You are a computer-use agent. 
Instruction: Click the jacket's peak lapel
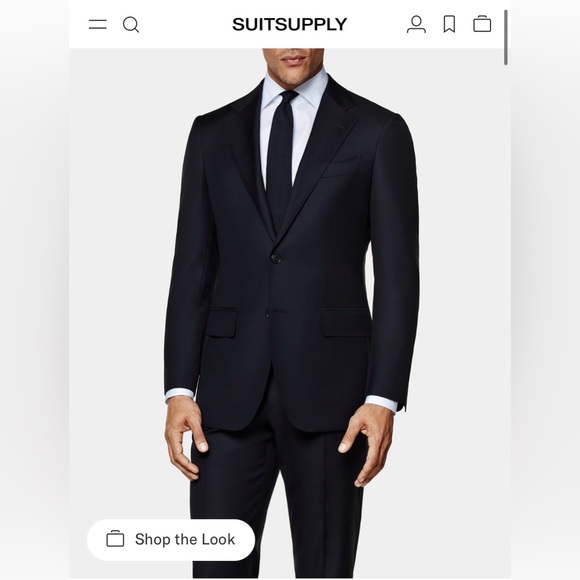[x=321, y=155]
